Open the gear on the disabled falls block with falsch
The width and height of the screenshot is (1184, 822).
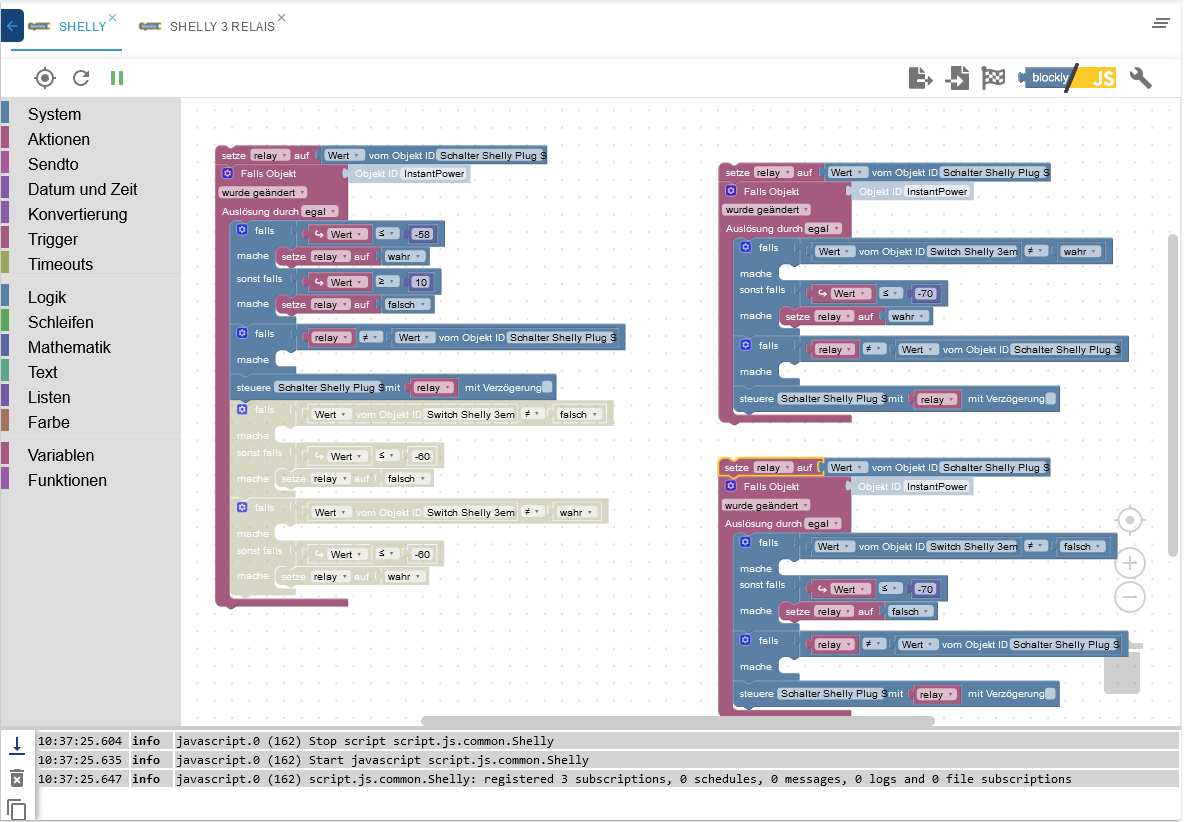coord(242,409)
